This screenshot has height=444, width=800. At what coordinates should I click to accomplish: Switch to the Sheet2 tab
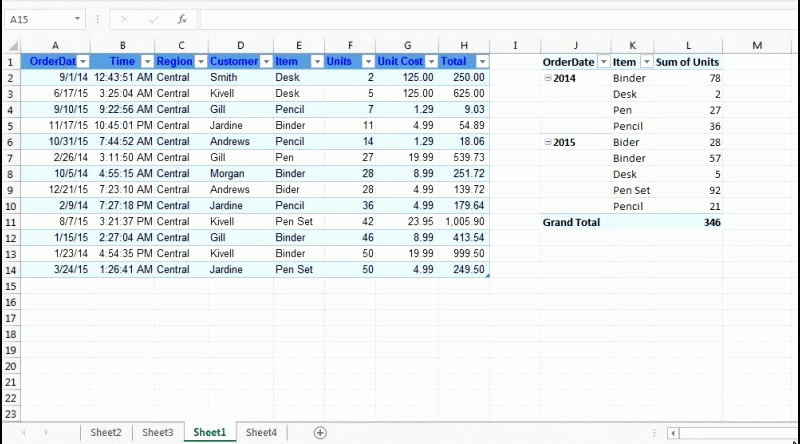click(106, 433)
